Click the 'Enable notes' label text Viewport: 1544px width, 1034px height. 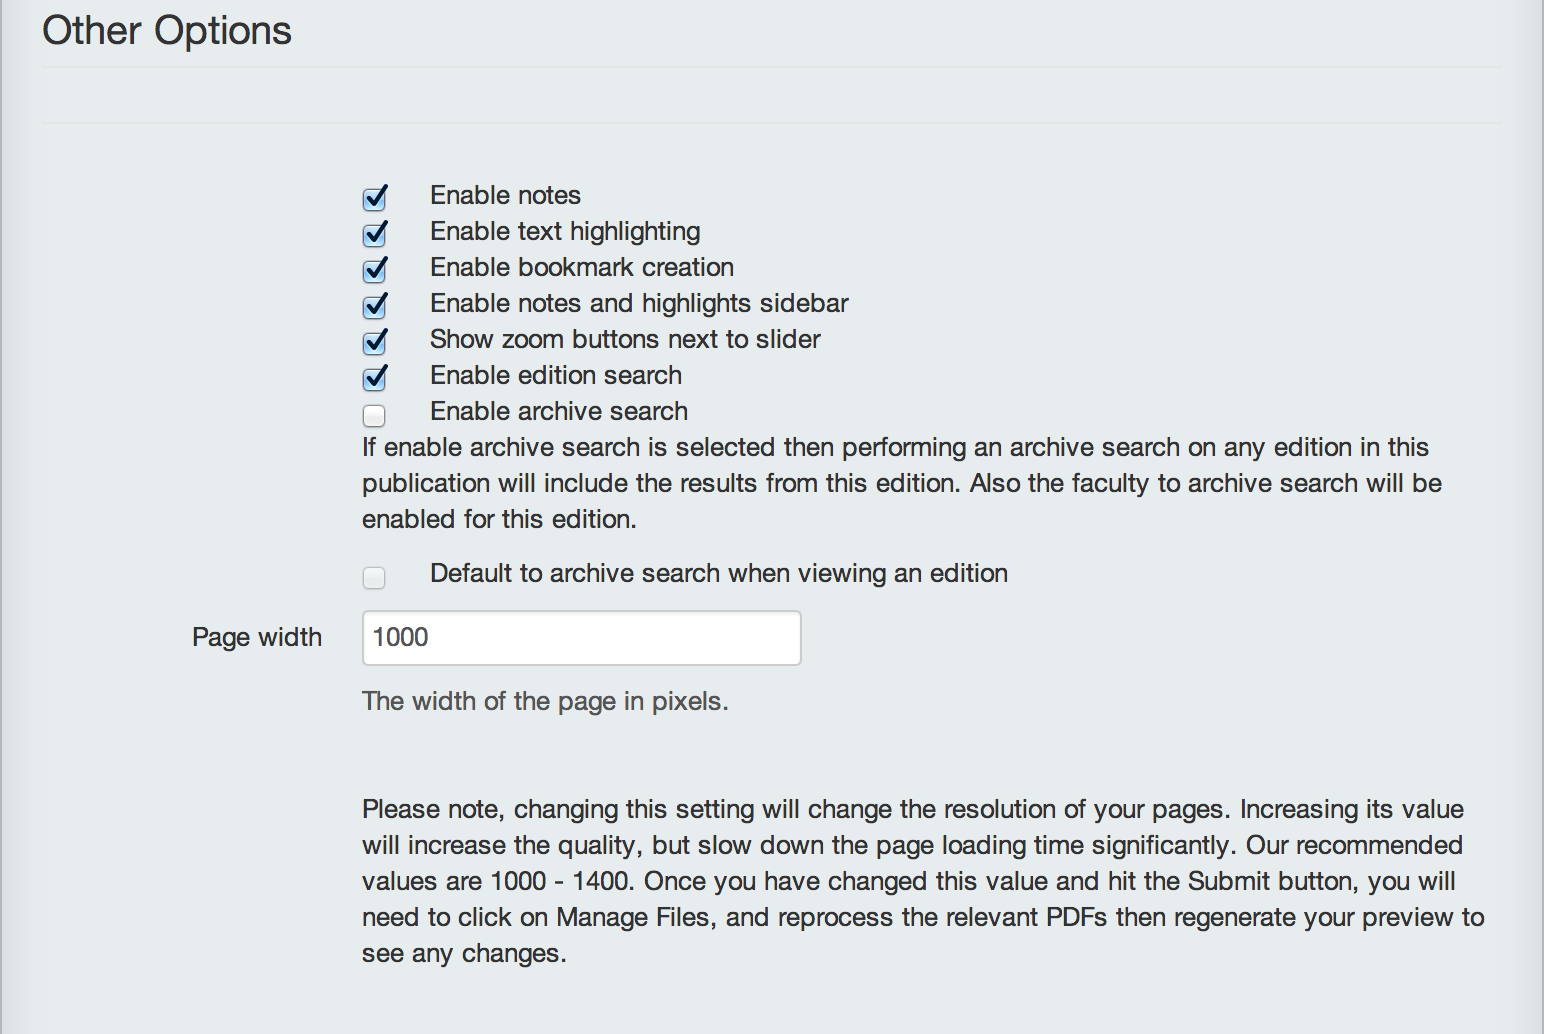tap(505, 195)
